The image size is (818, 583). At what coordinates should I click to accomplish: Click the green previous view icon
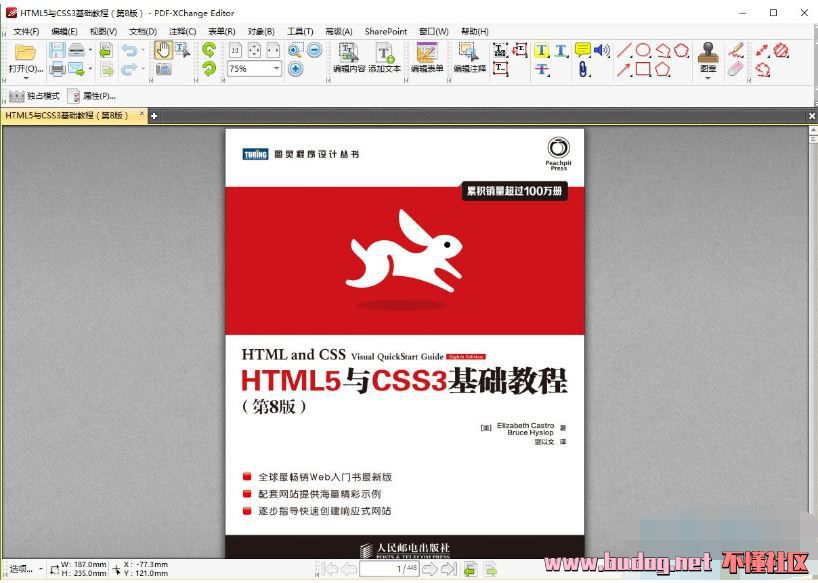pos(471,569)
